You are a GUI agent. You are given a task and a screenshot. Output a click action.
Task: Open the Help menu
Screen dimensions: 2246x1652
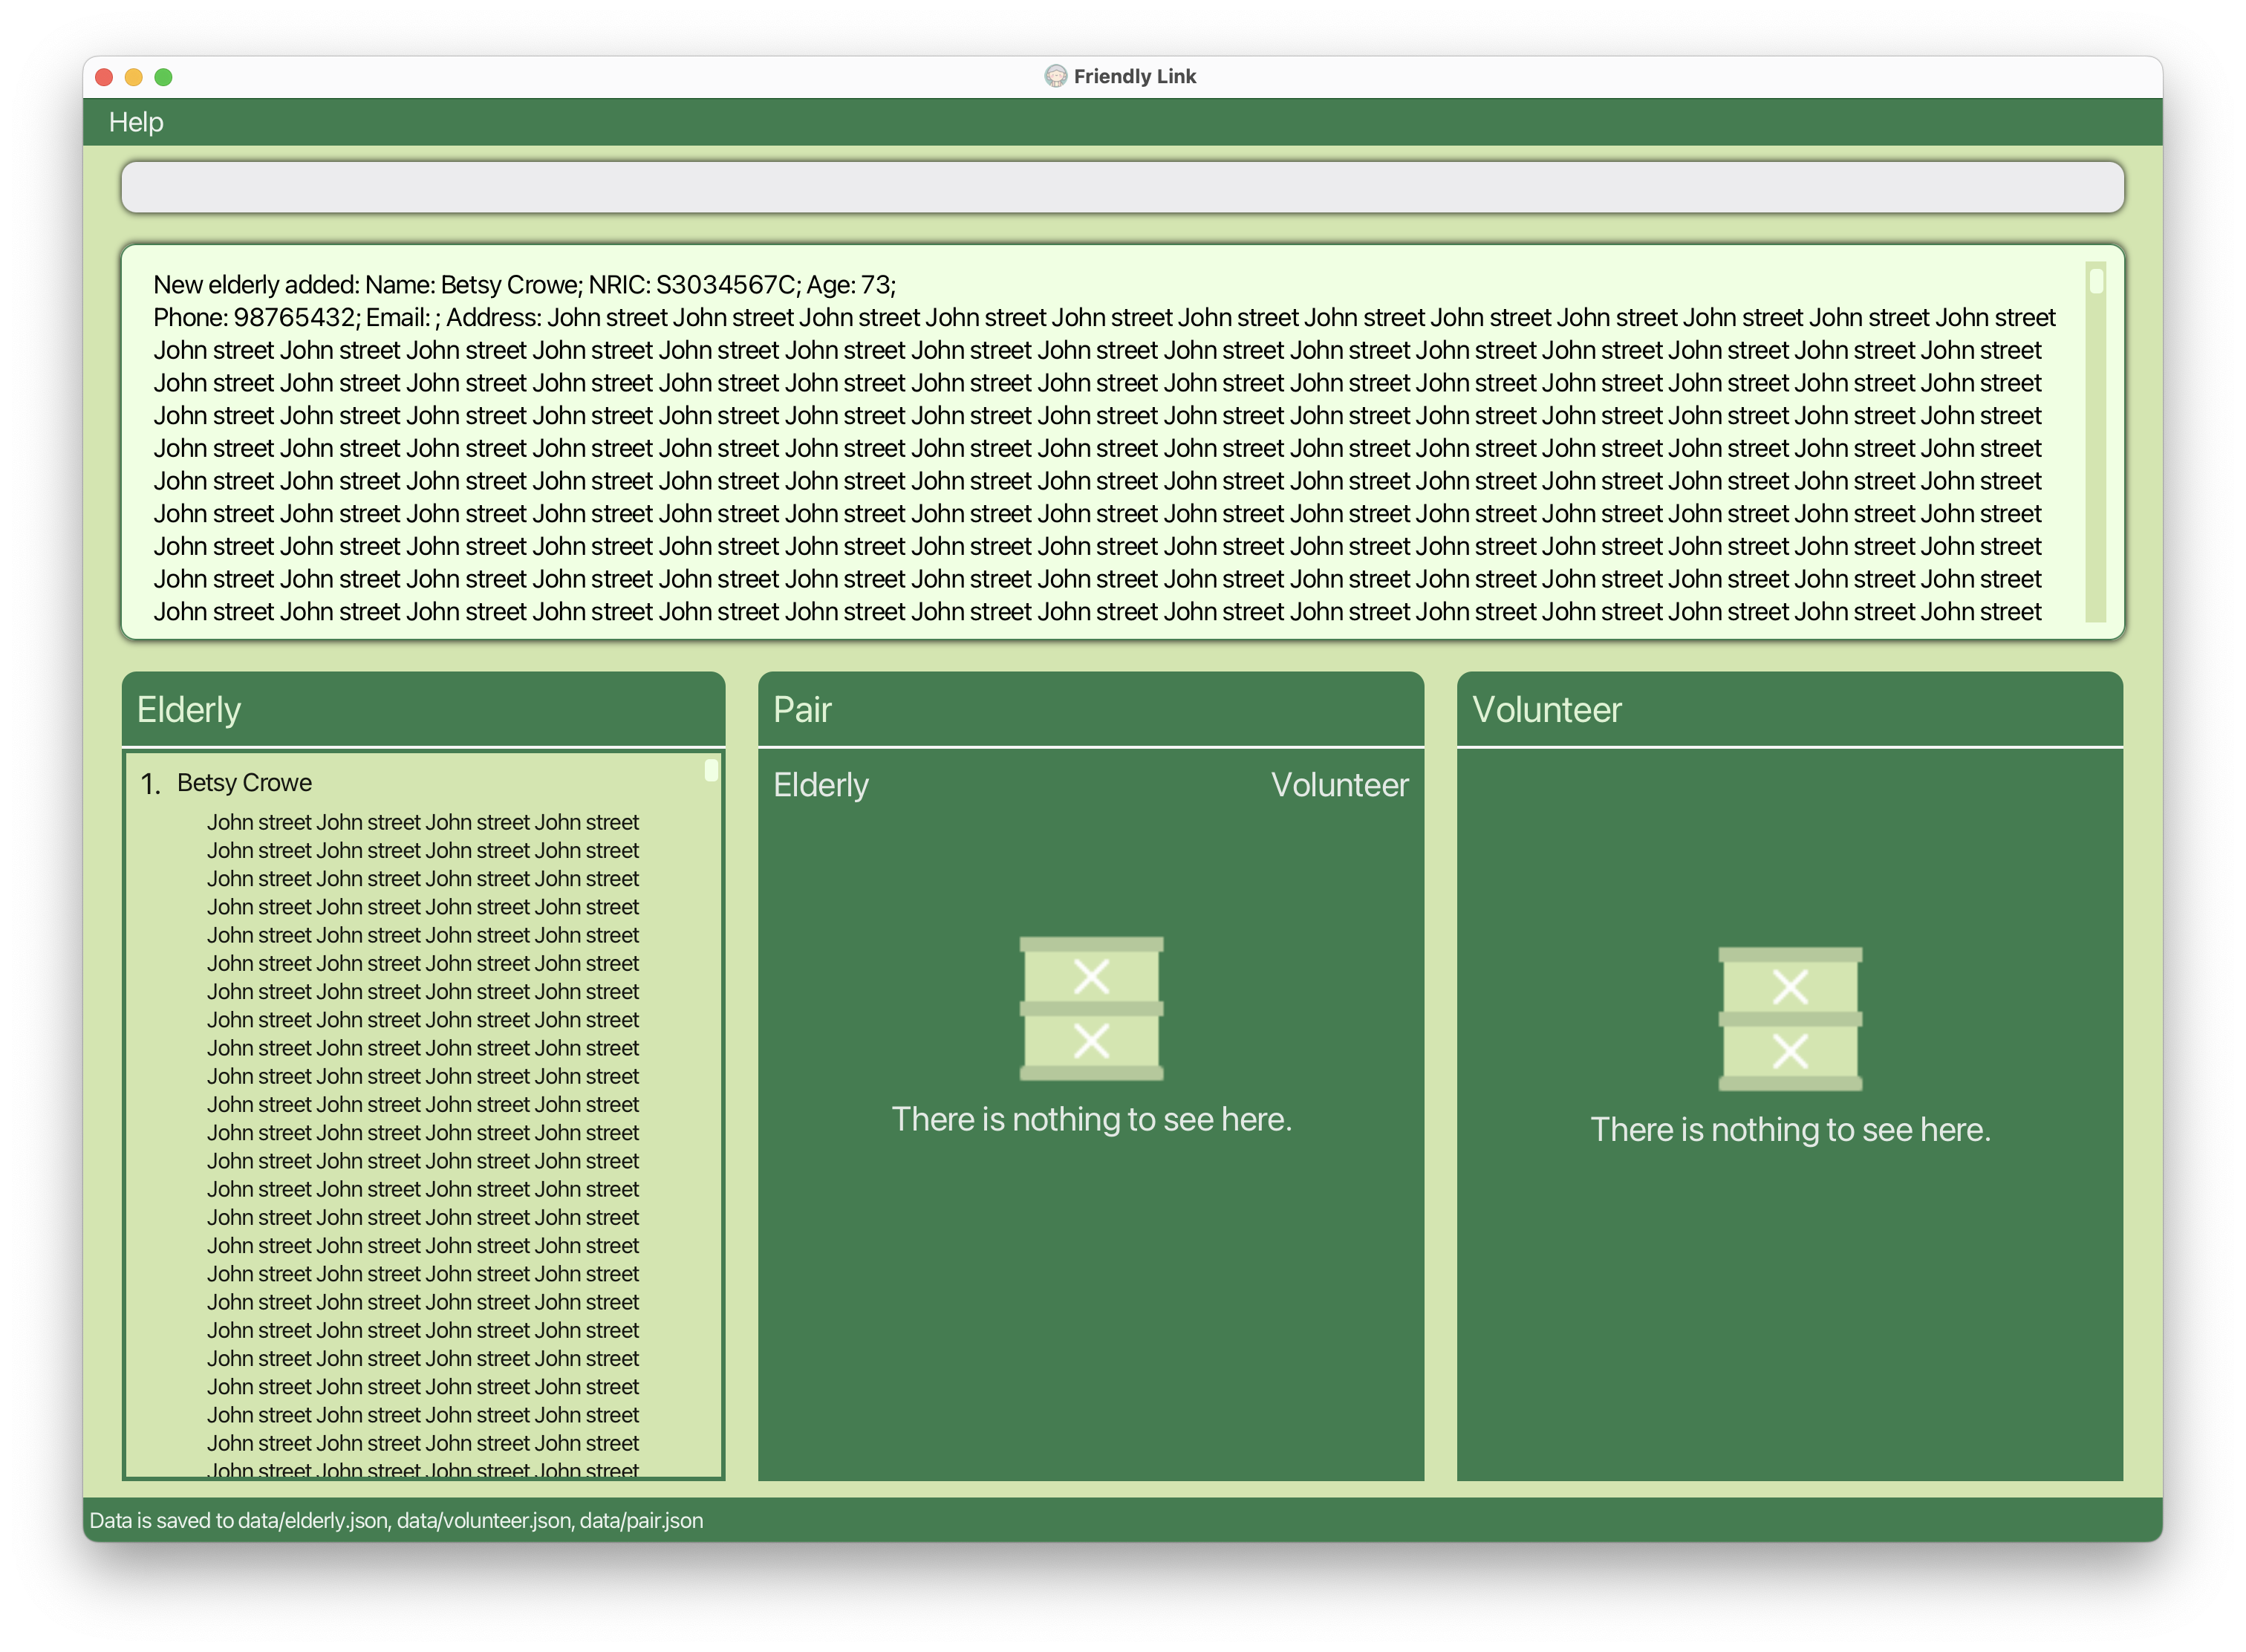tap(136, 122)
